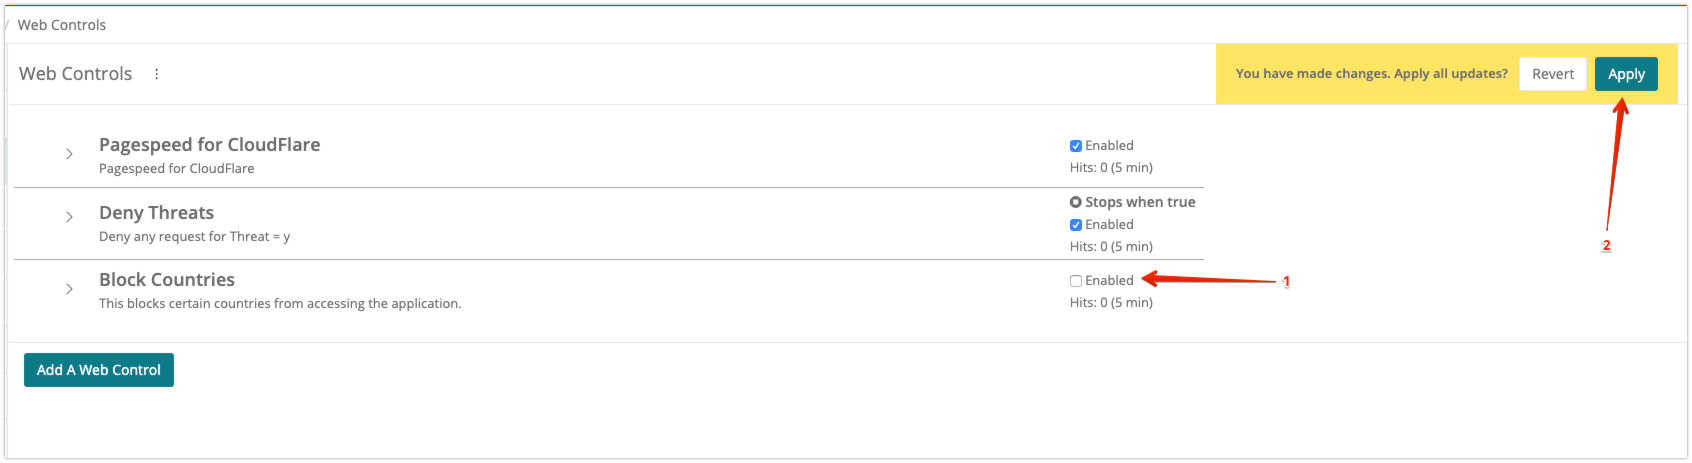Image resolution: width=1692 pixels, height=463 pixels.
Task: Expand the Deny Threats rule chevron
Action: point(69,217)
